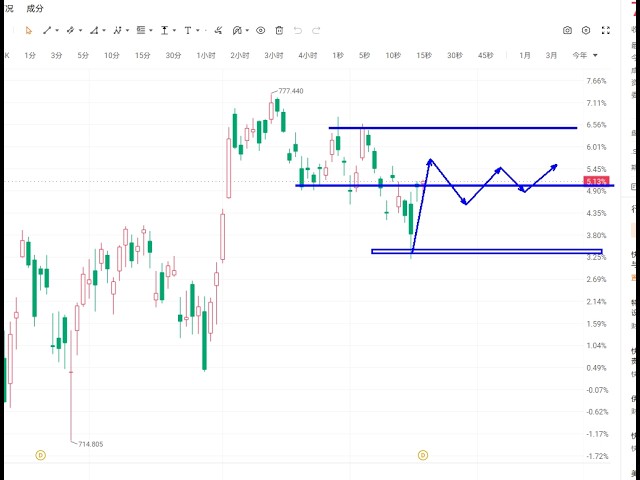Switch to 5秒 timeframe

coord(364,56)
